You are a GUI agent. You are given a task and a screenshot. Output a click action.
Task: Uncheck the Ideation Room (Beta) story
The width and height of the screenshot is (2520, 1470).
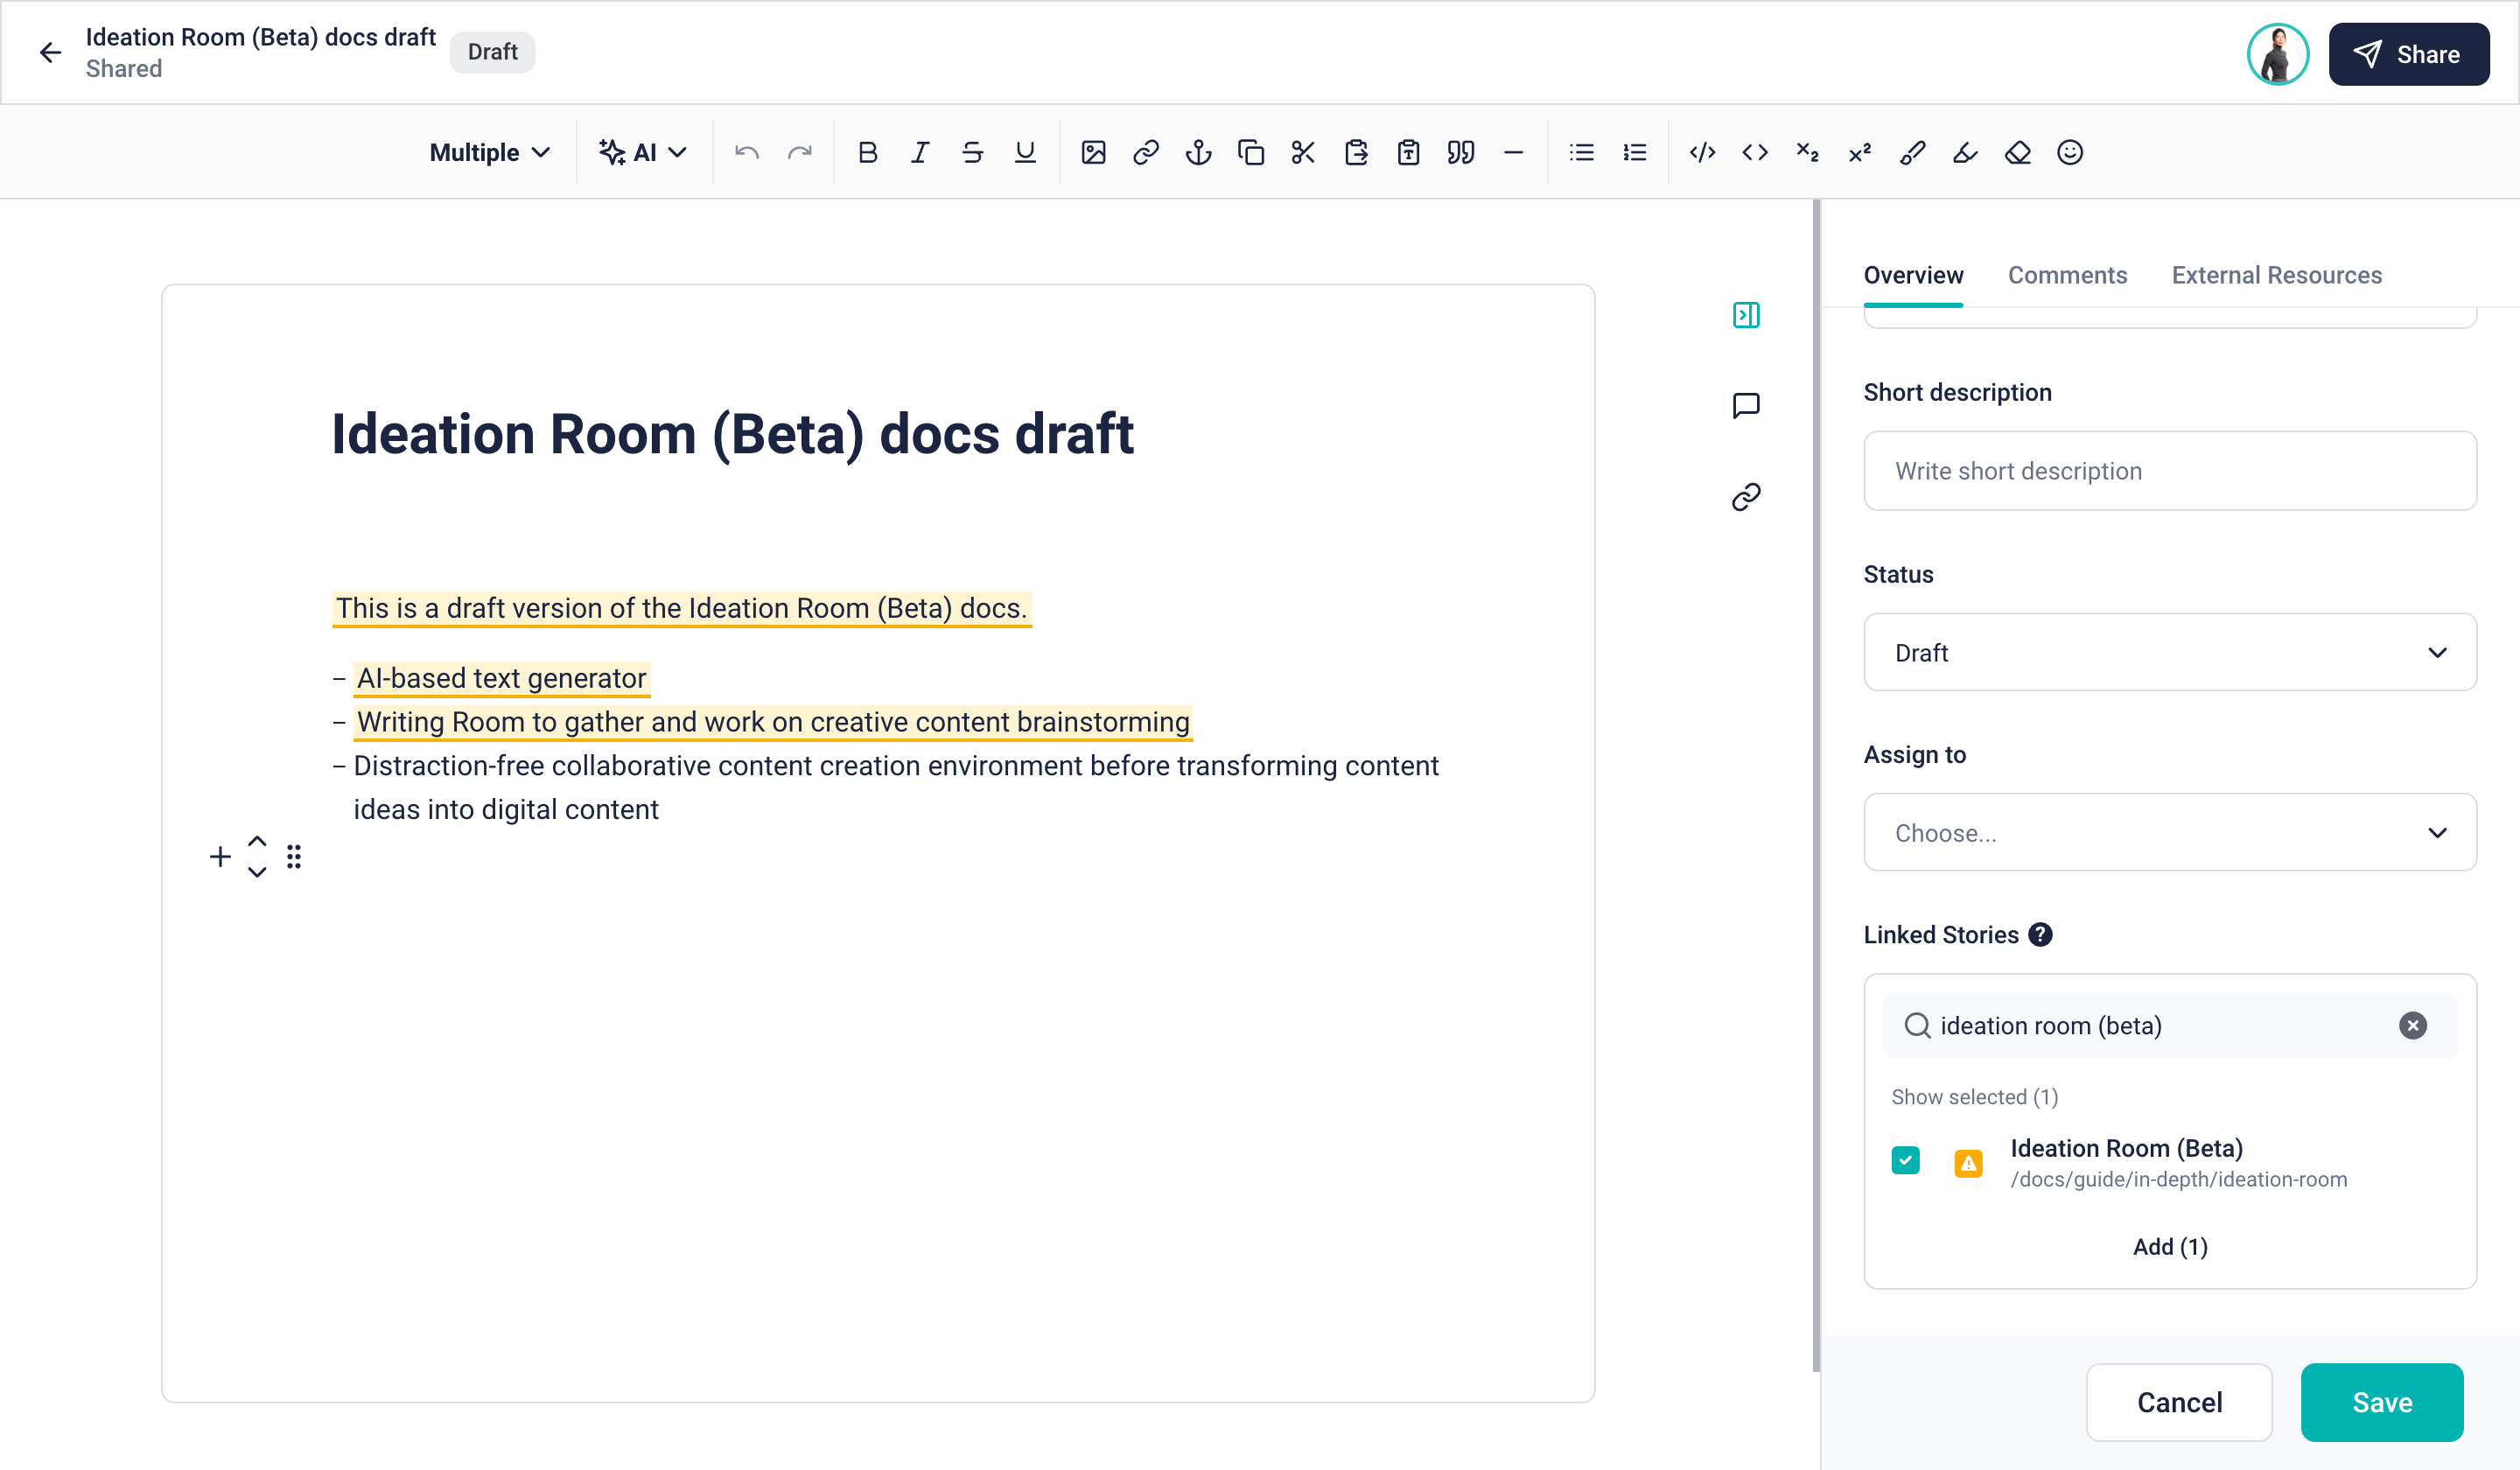click(x=1906, y=1161)
